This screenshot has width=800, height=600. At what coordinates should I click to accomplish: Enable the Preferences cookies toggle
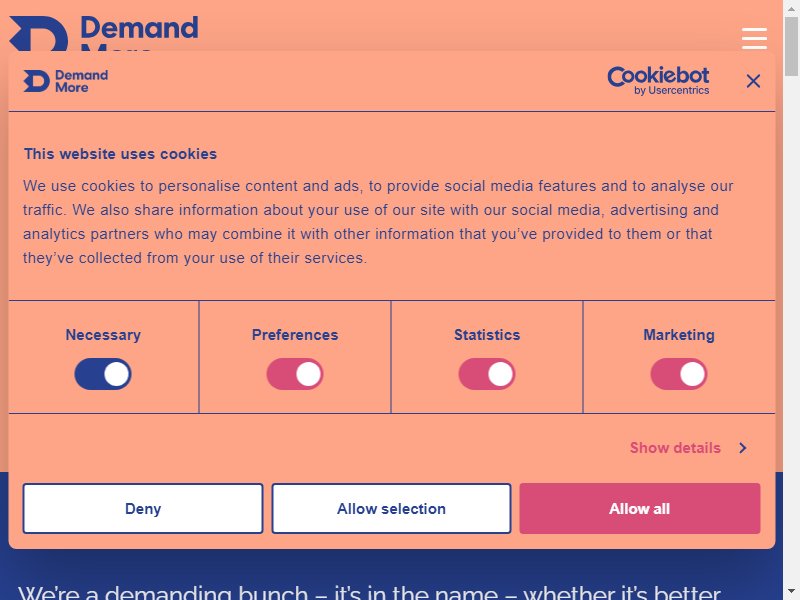[x=295, y=374]
